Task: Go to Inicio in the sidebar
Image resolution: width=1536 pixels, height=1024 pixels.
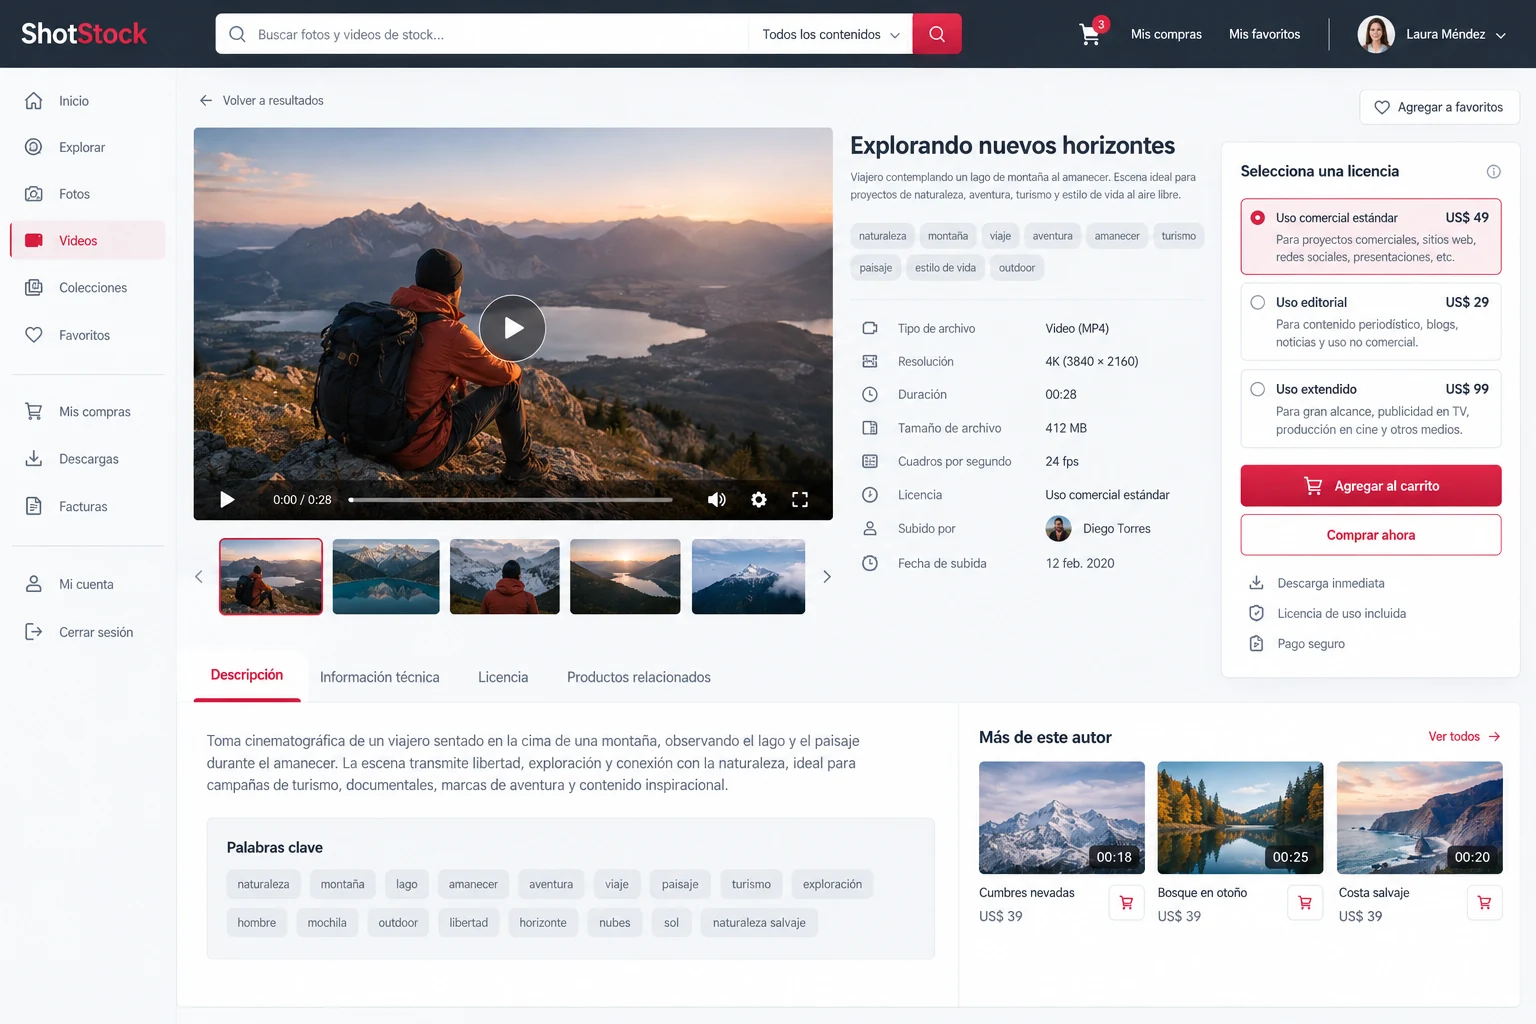Action: (x=88, y=101)
